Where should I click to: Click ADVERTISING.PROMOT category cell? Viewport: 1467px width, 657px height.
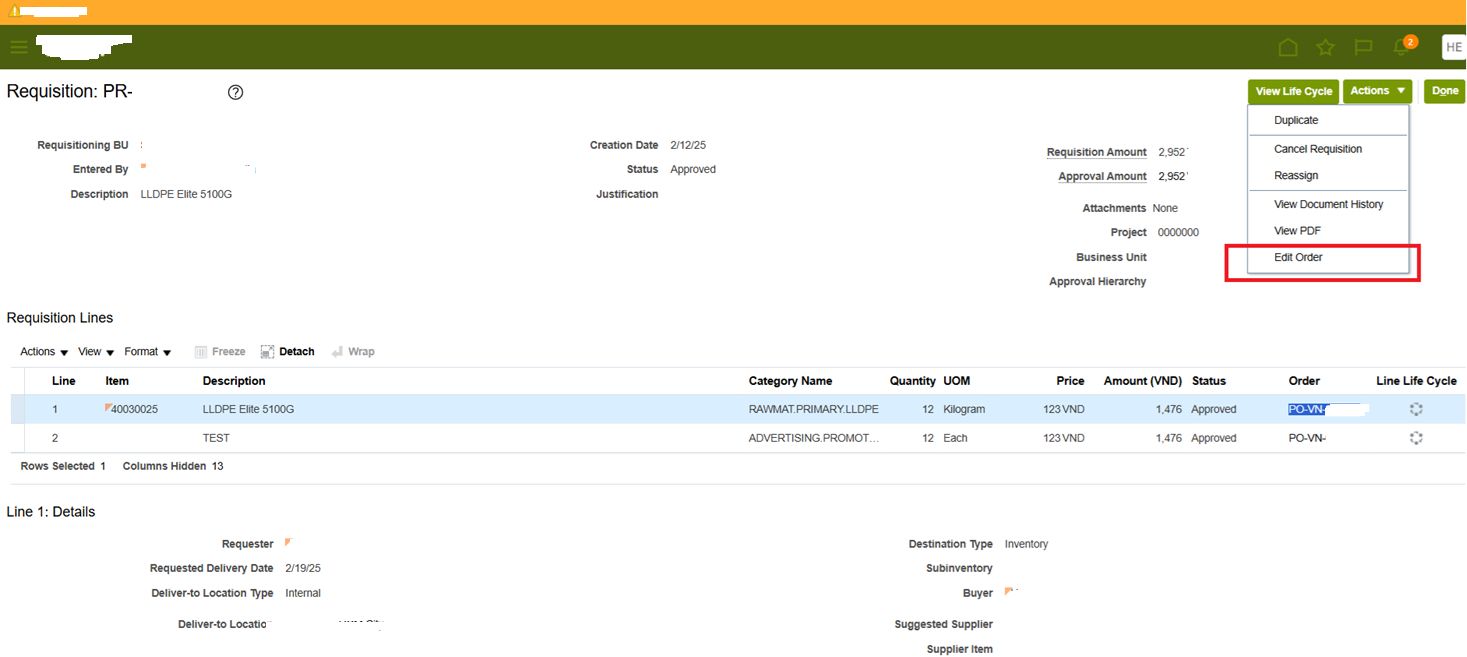[814, 438]
